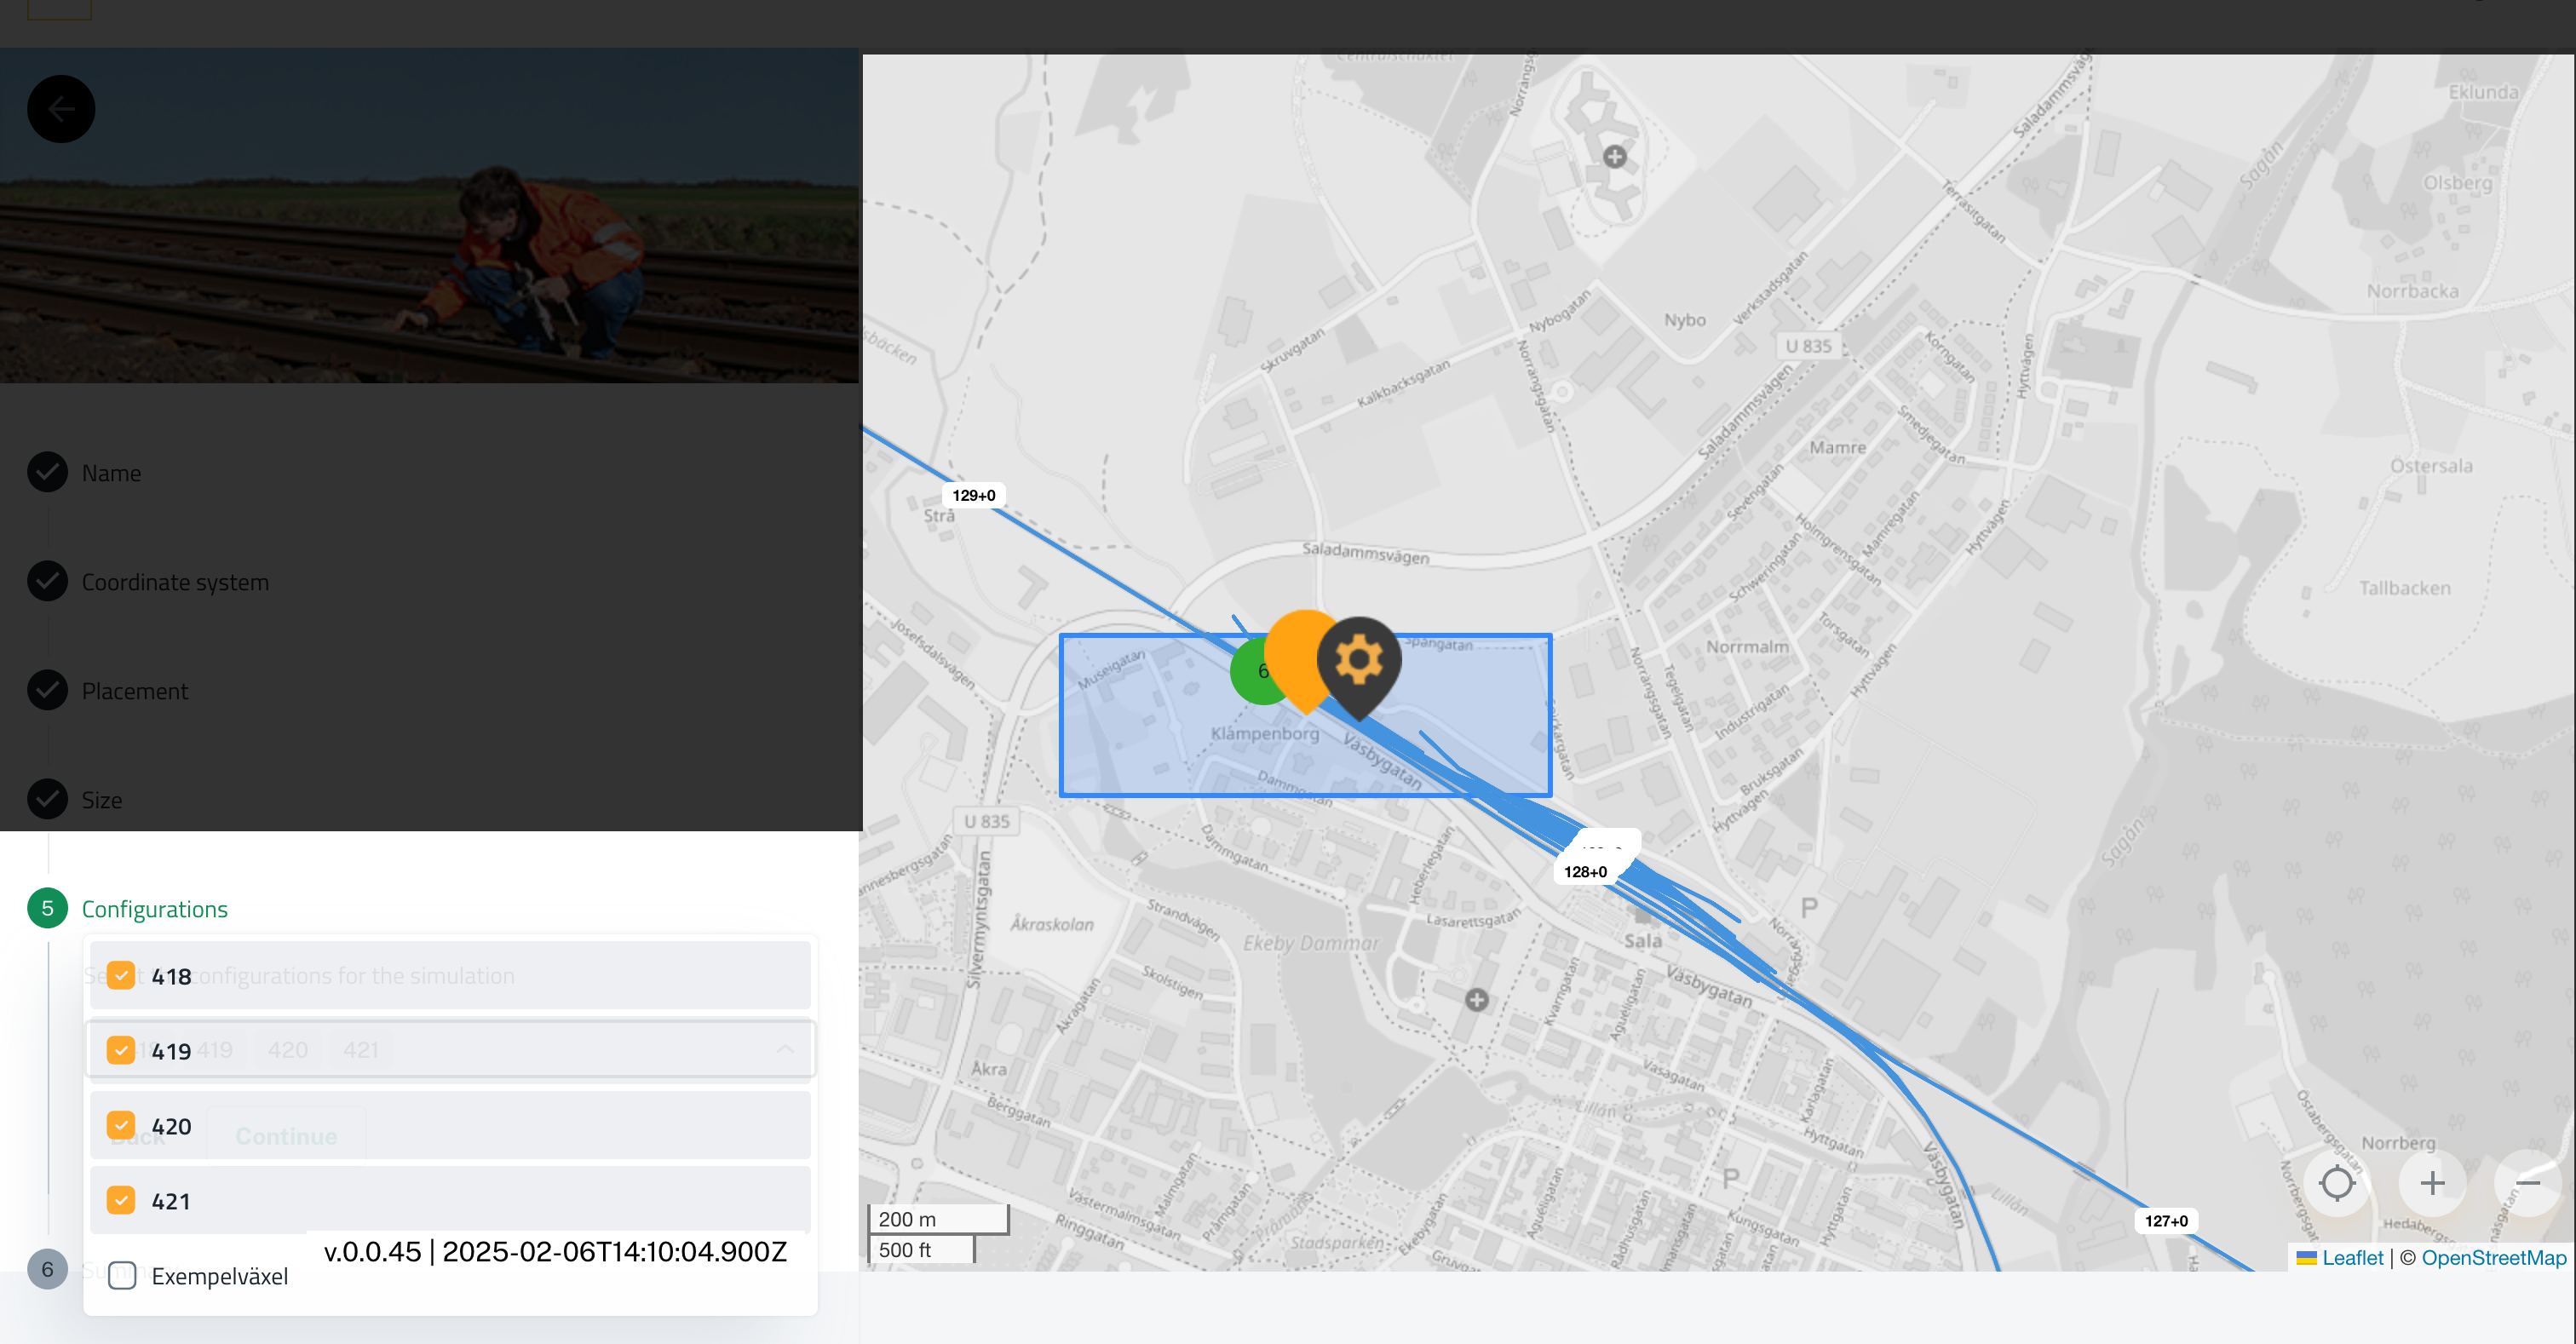Click the step 5 Configurations number badge
The image size is (2576, 1344).
[x=47, y=908]
